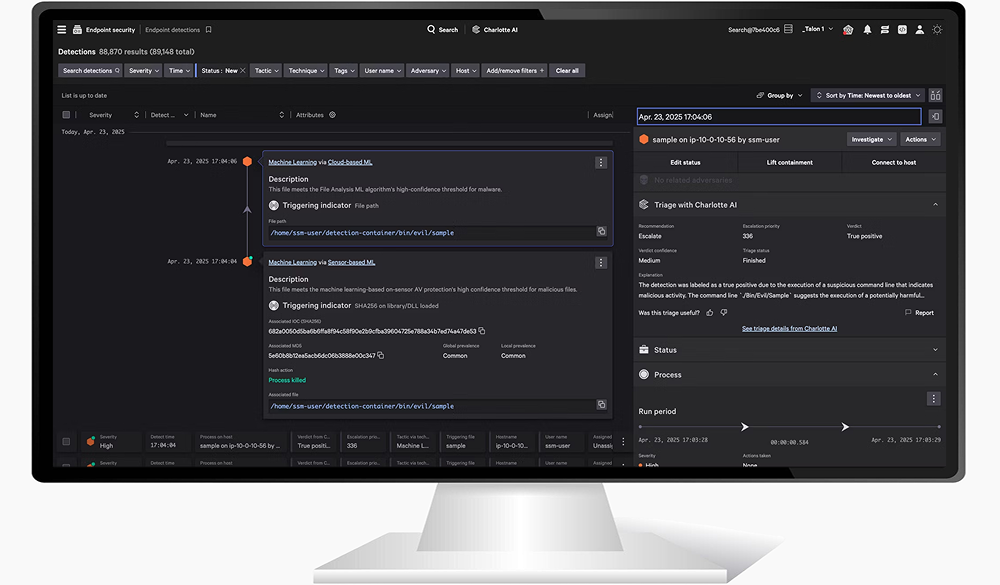Open Charlotte AI from top bar
The image size is (1000, 585).
point(494,30)
